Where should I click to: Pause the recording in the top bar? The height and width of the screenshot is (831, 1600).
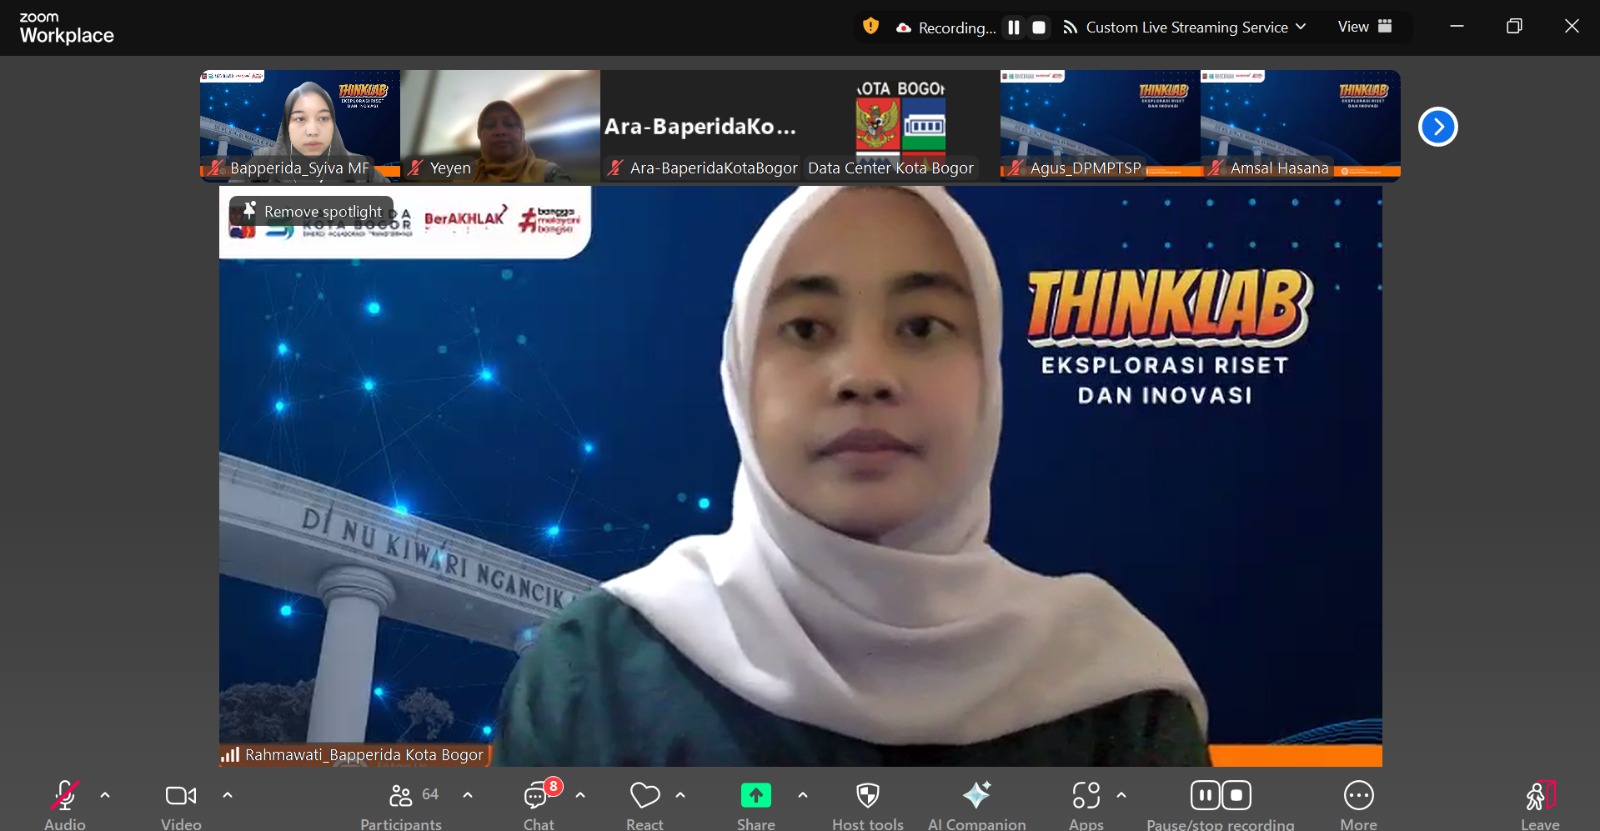(1014, 28)
